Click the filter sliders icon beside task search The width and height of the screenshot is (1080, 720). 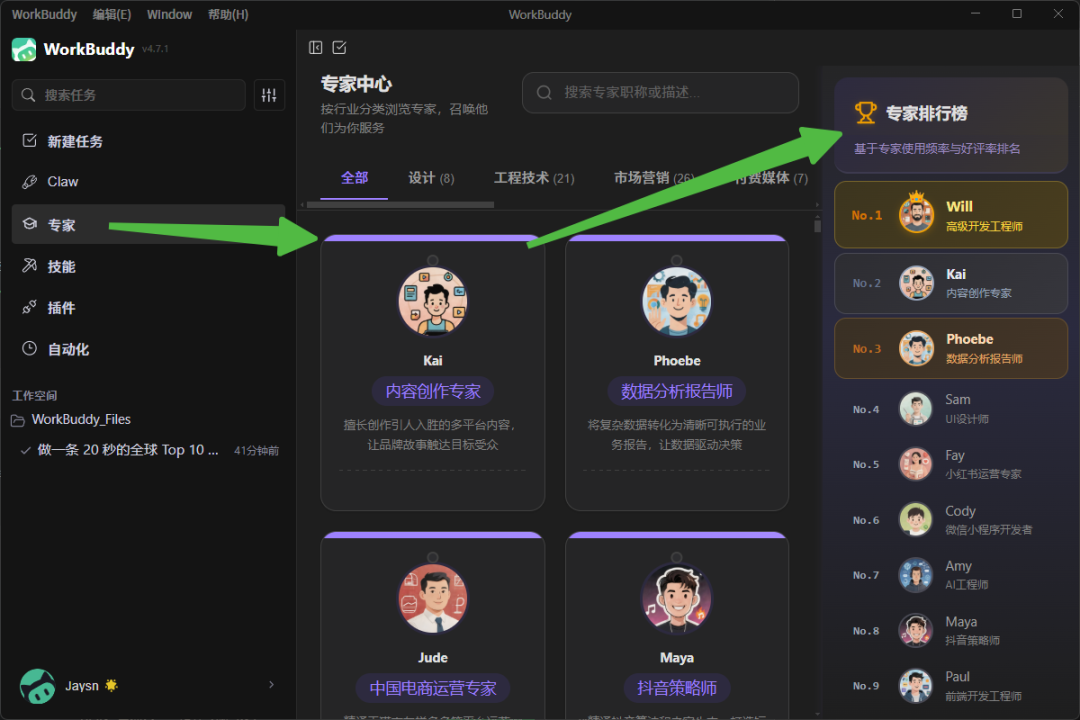point(268,95)
